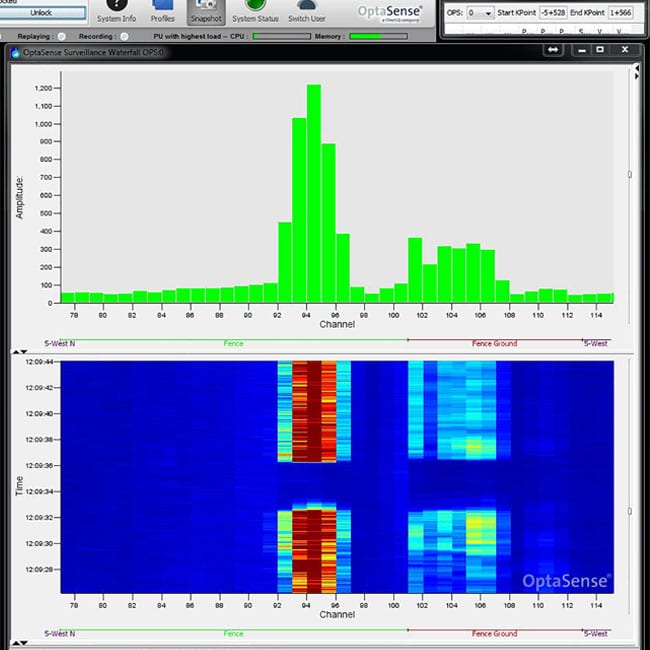Open the OPS dropdown
Viewport: 650px width, 650px height.
[x=480, y=13]
